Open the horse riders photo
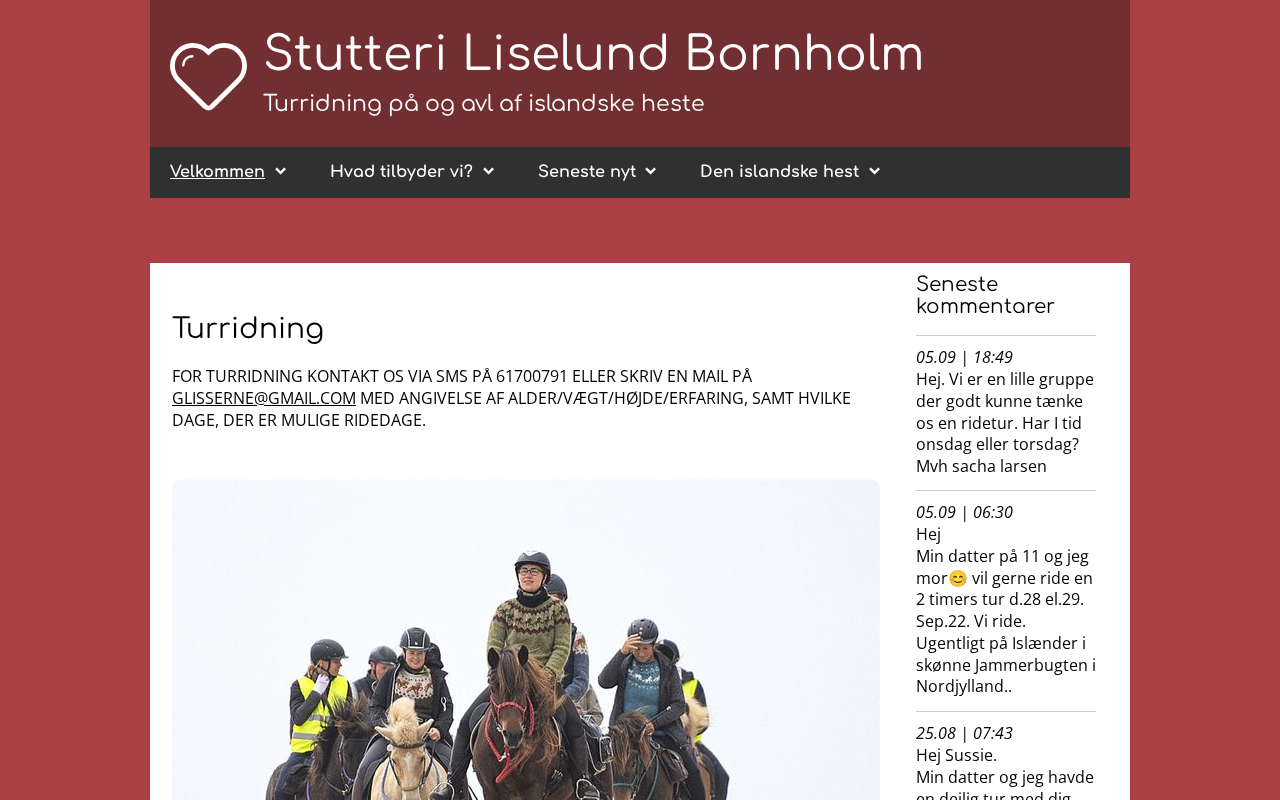Viewport: 1280px width, 800px height. pyautogui.click(x=526, y=640)
